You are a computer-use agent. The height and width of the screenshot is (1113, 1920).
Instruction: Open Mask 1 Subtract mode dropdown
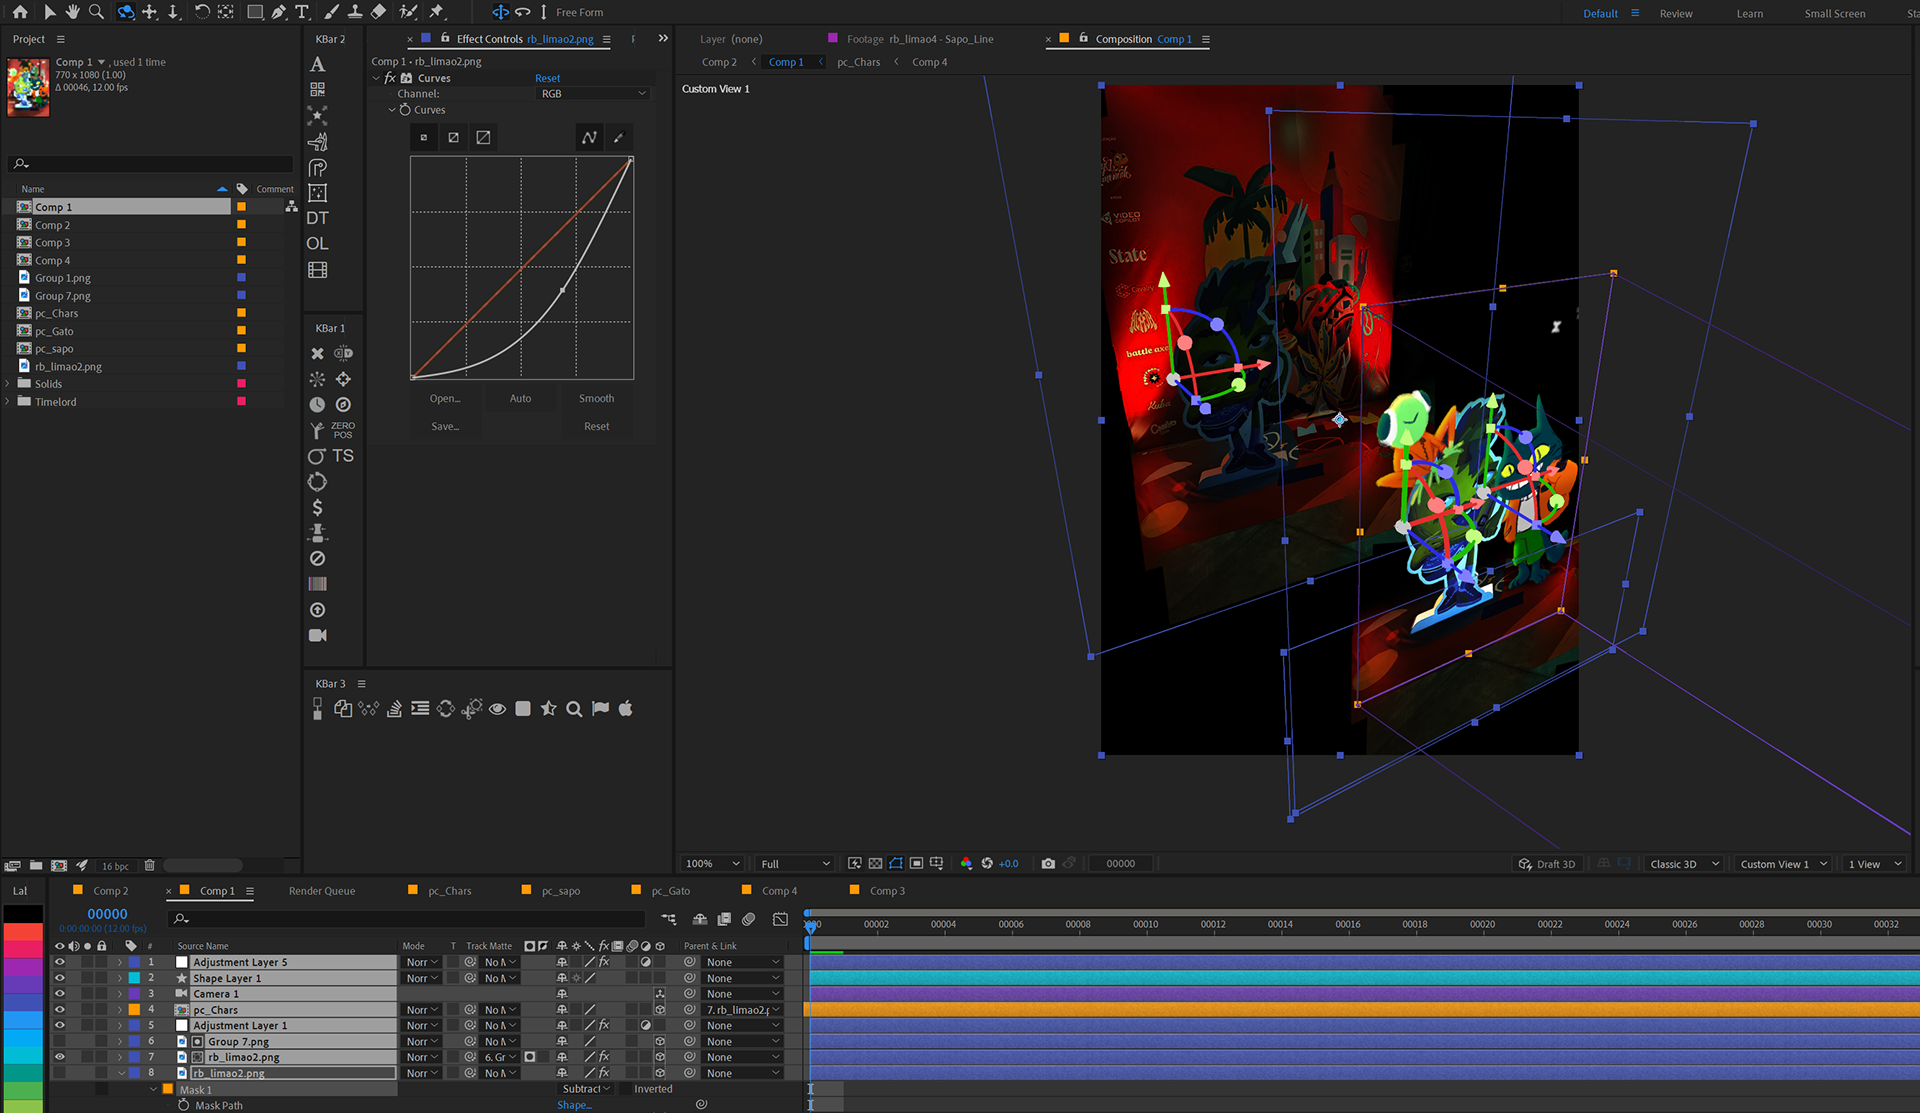click(586, 1089)
